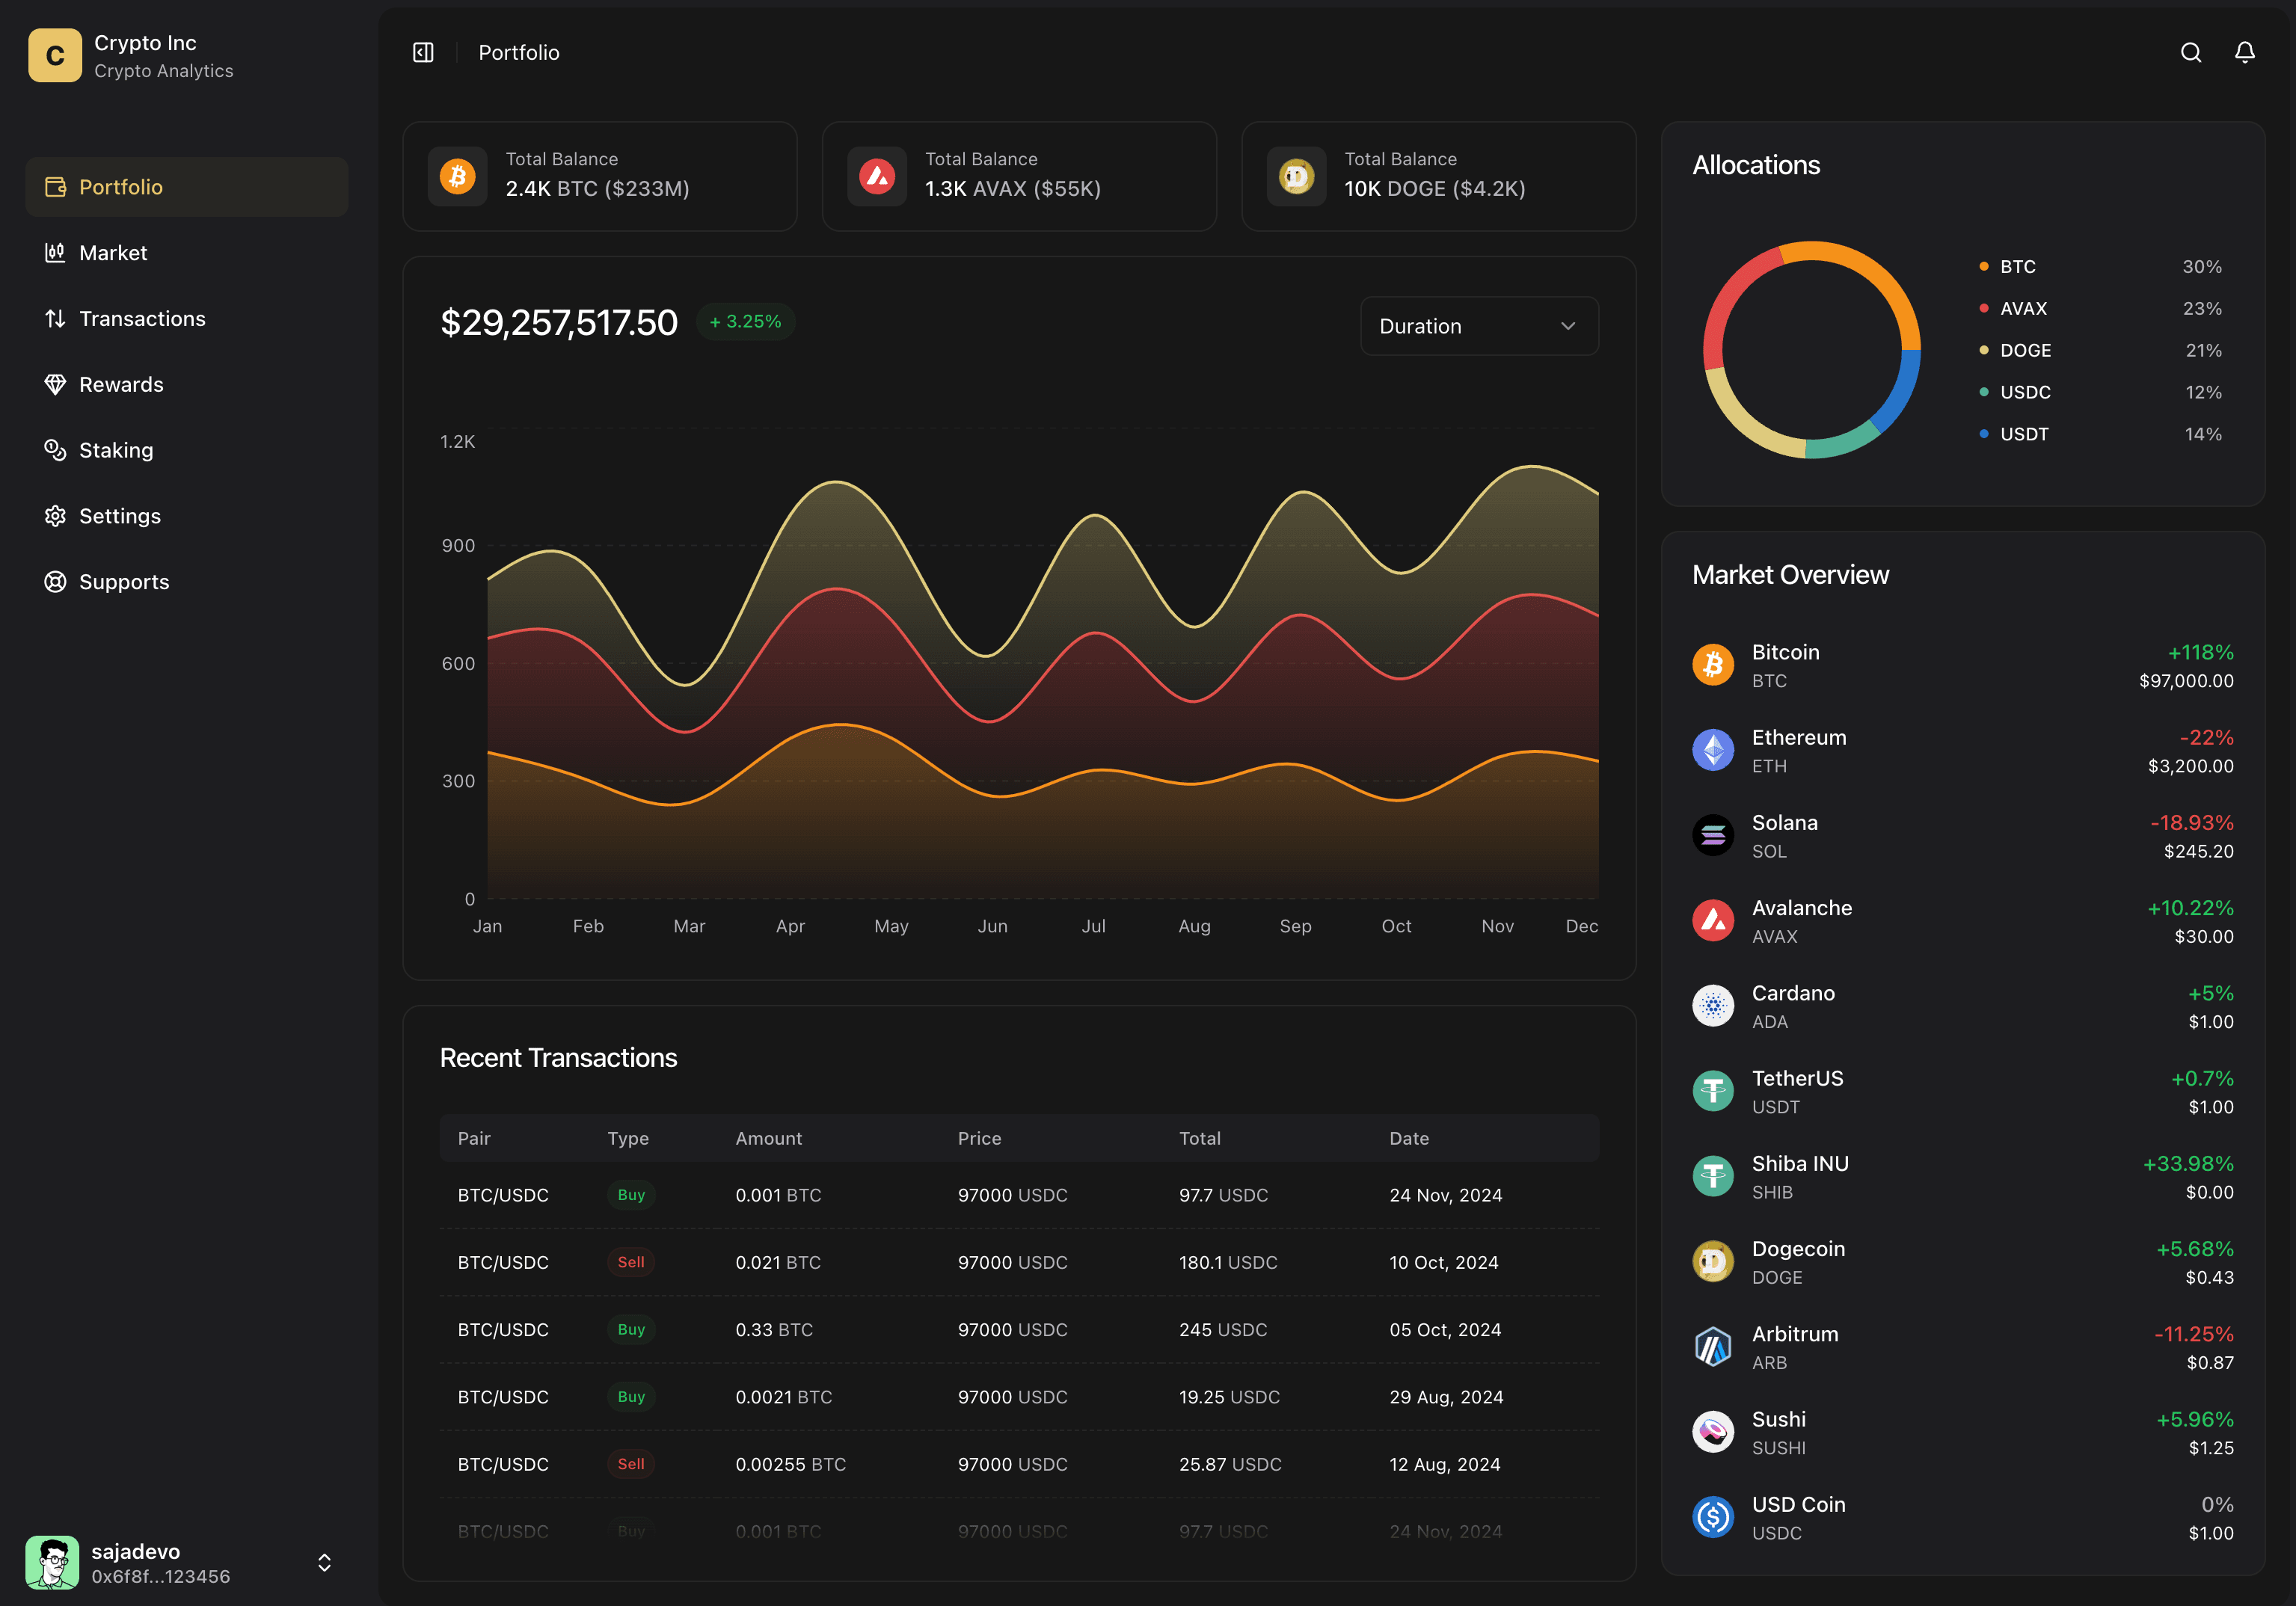
Task: Click the Market menu item
Action: click(x=111, y=251)
